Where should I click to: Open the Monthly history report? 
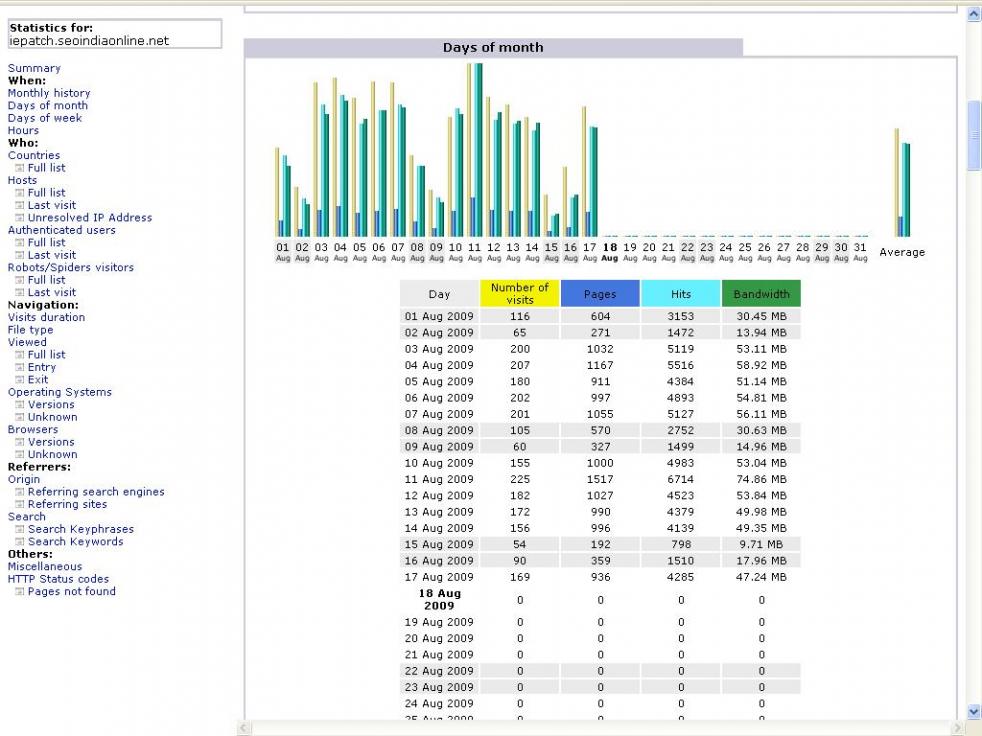[x=48, y=93]
